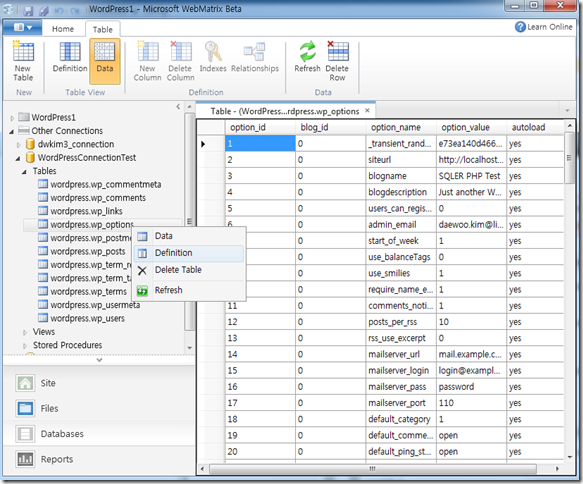Open the Learn Online help link
The image size is (583, 484).
[544, 27]
